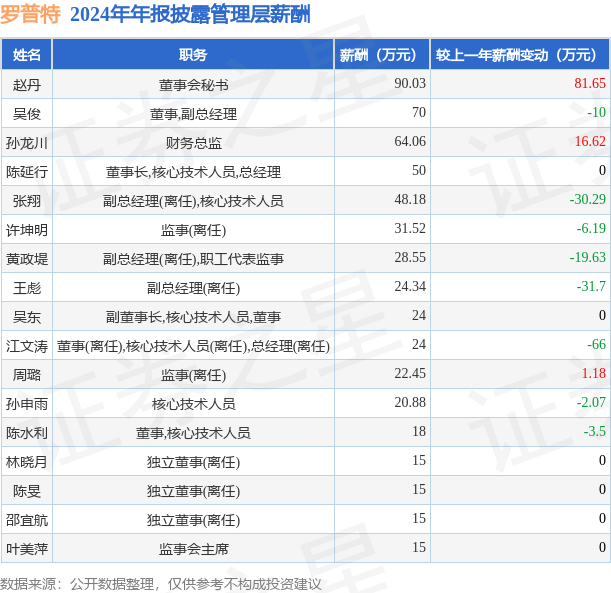The height and width of the screenshot is (593, 611).
Task: Select the name cell 孙龙川
Action: pyautogui.click(x=26, y=142)
